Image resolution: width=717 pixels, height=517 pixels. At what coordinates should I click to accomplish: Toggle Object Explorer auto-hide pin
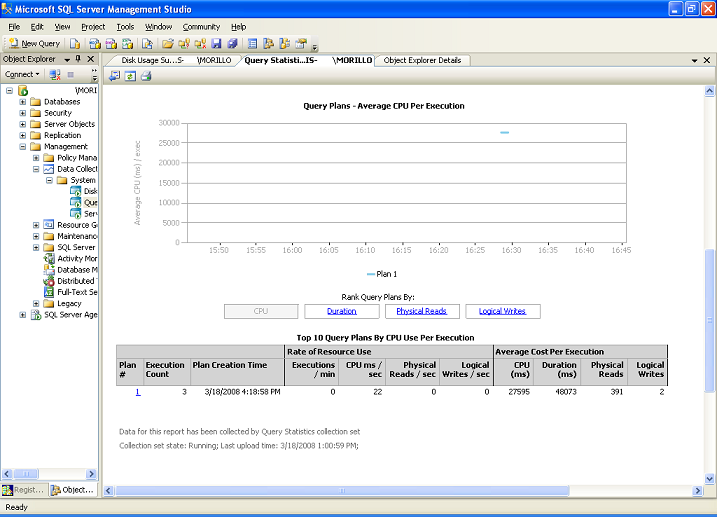tap(78, 59)
